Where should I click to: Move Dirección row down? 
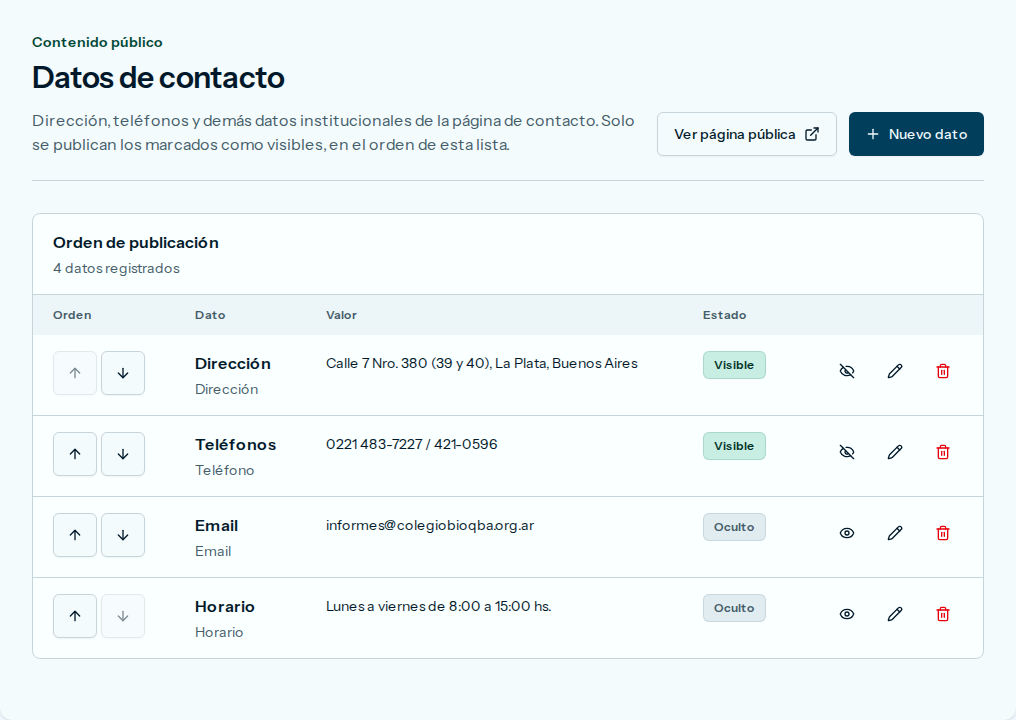[x=123, y=373]
